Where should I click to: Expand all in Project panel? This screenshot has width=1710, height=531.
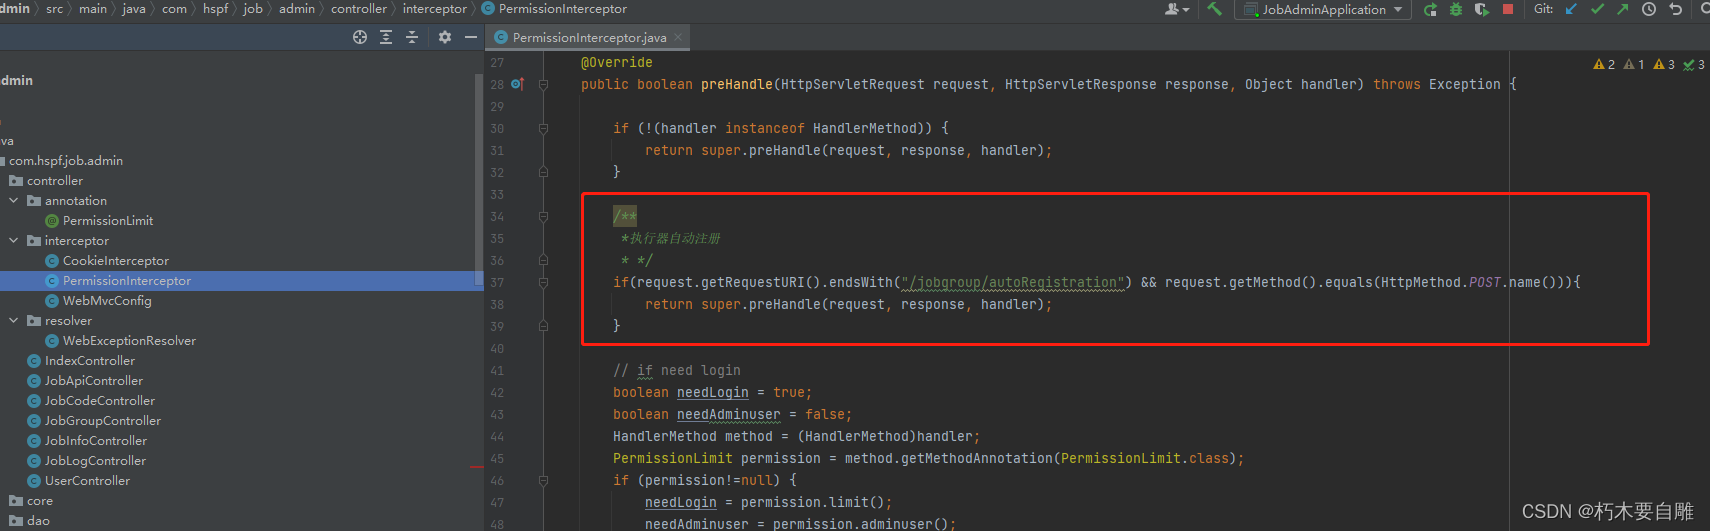tap(386, 37)
